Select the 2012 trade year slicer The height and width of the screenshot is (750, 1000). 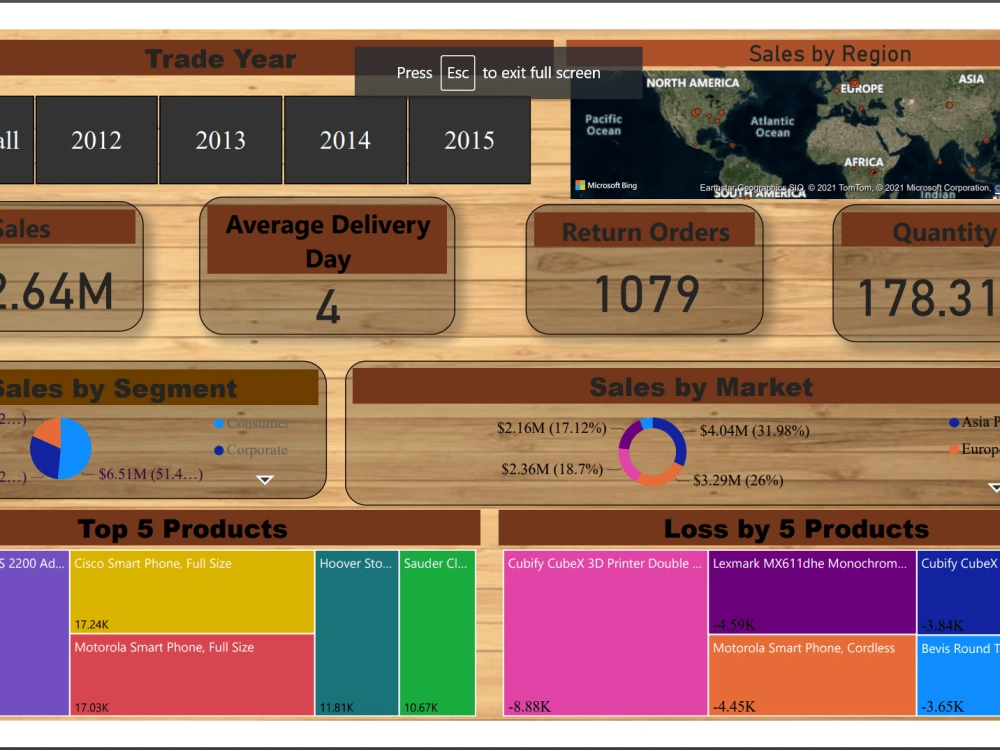[96, 140]
